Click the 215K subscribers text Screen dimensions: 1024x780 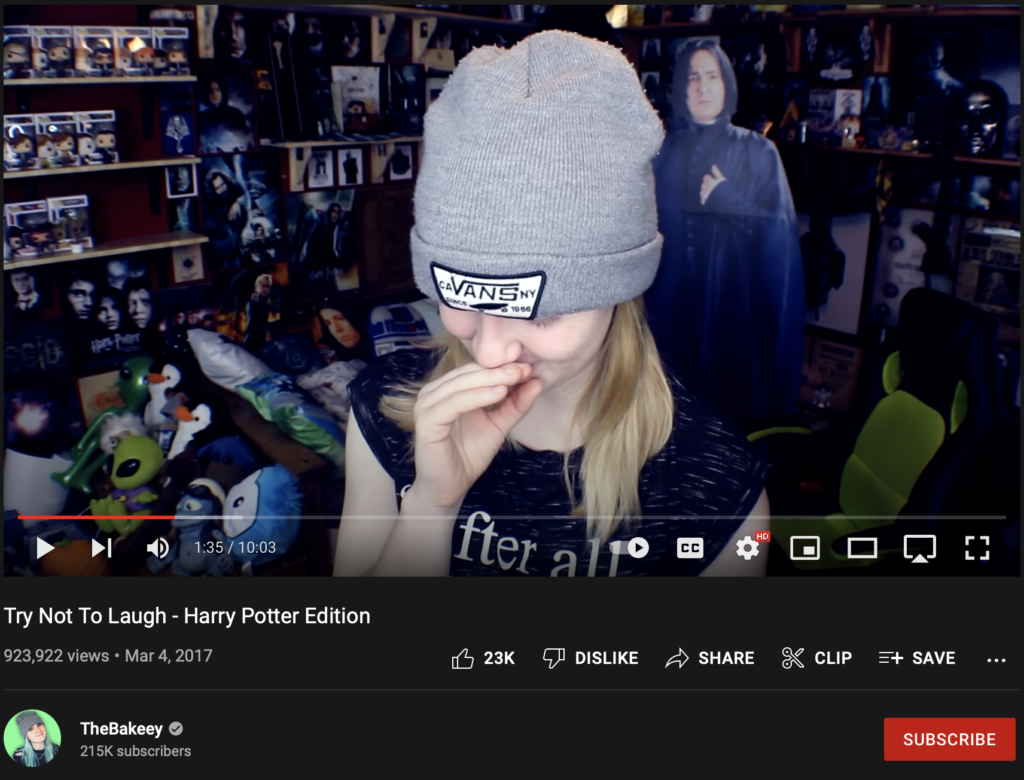[135, 751]
